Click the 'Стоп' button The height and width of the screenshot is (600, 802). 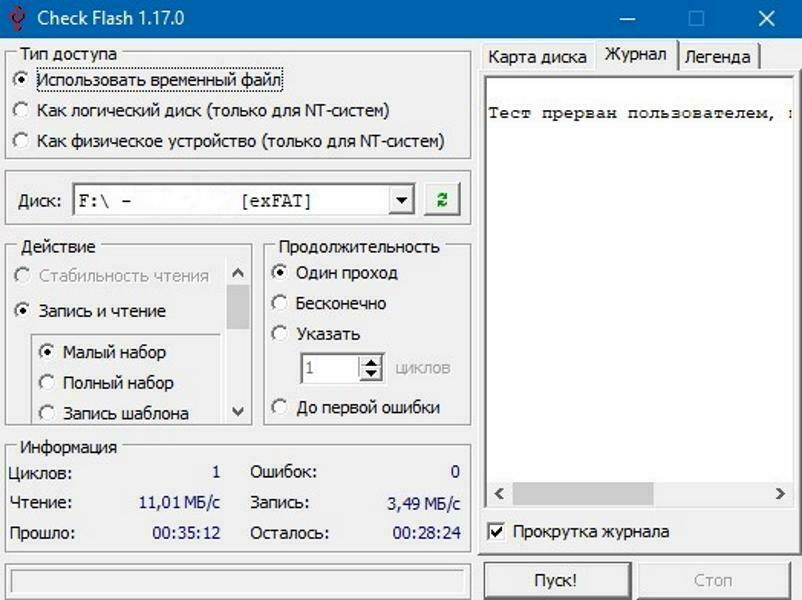point(714,581)
